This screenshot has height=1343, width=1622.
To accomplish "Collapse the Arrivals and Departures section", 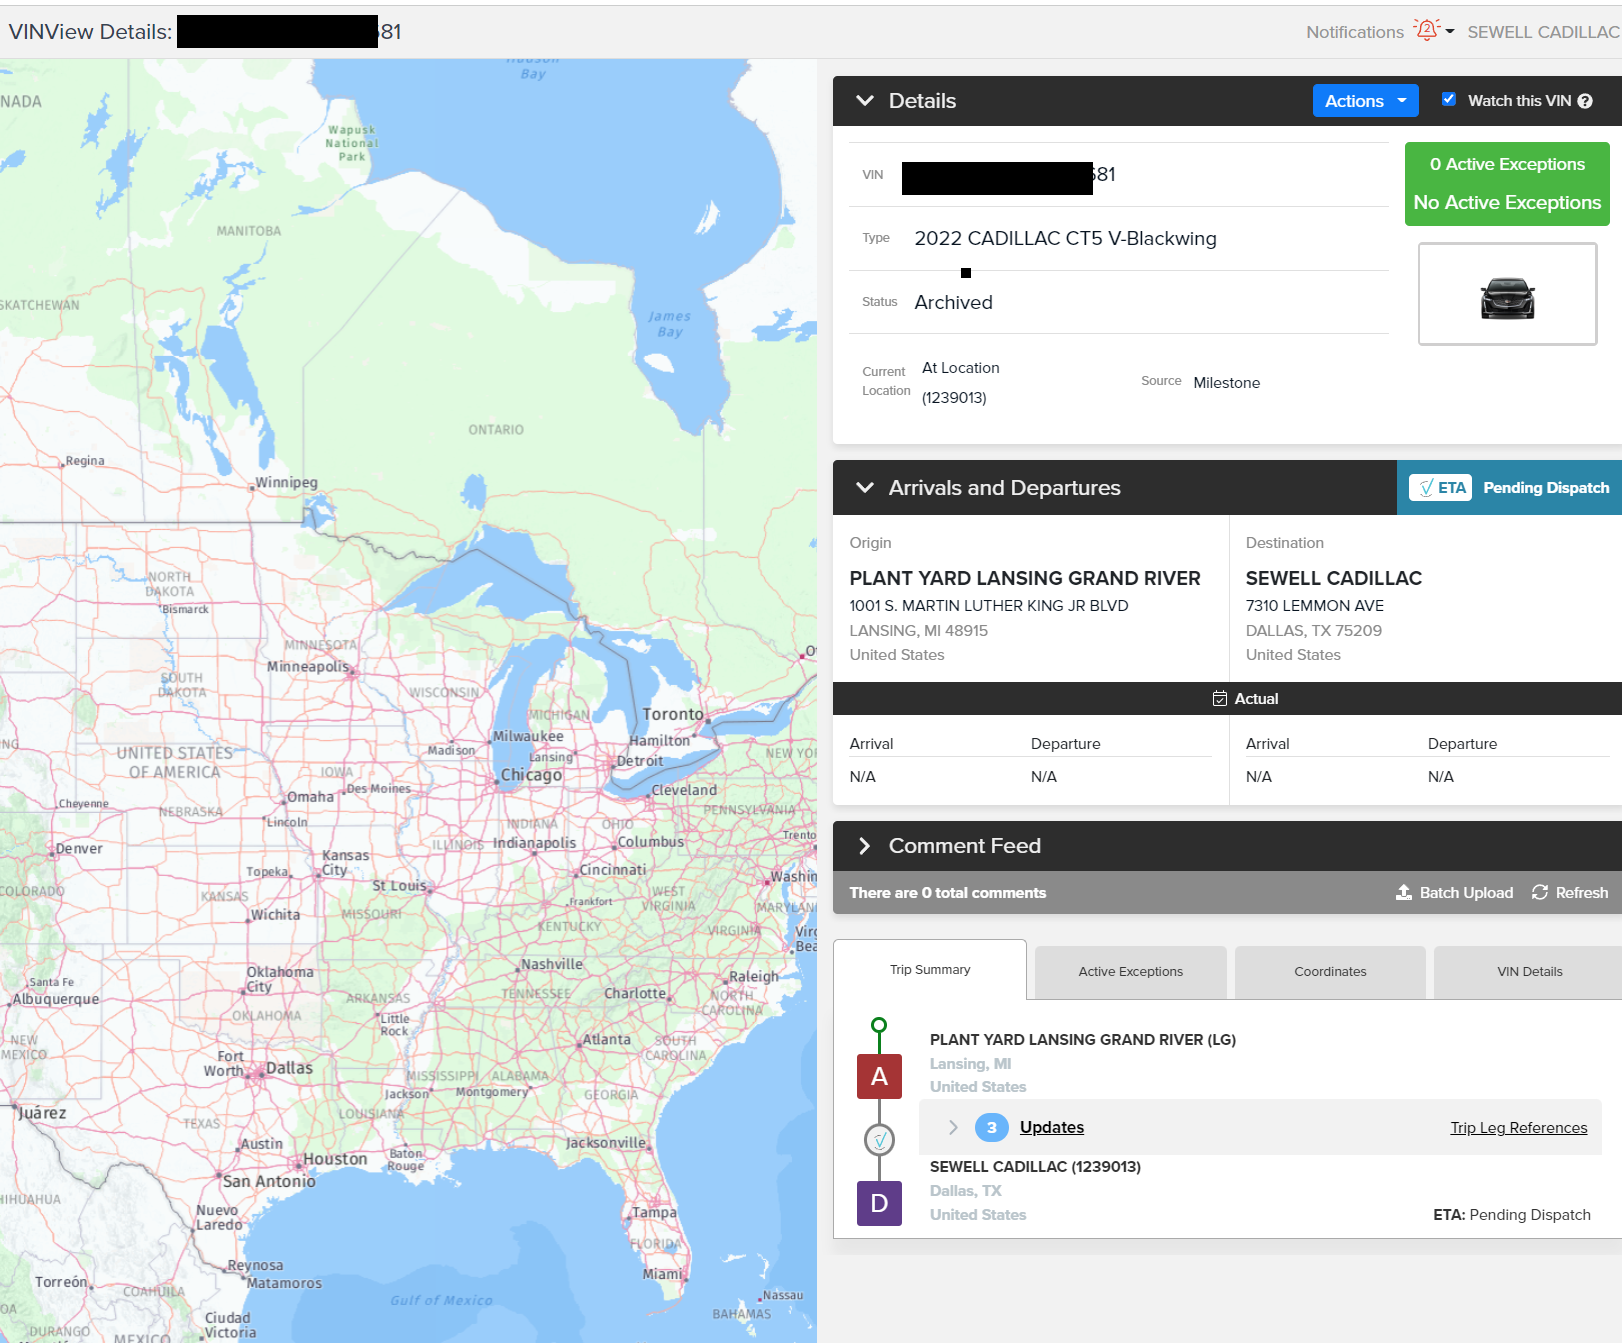I will [x=865, y=488].
